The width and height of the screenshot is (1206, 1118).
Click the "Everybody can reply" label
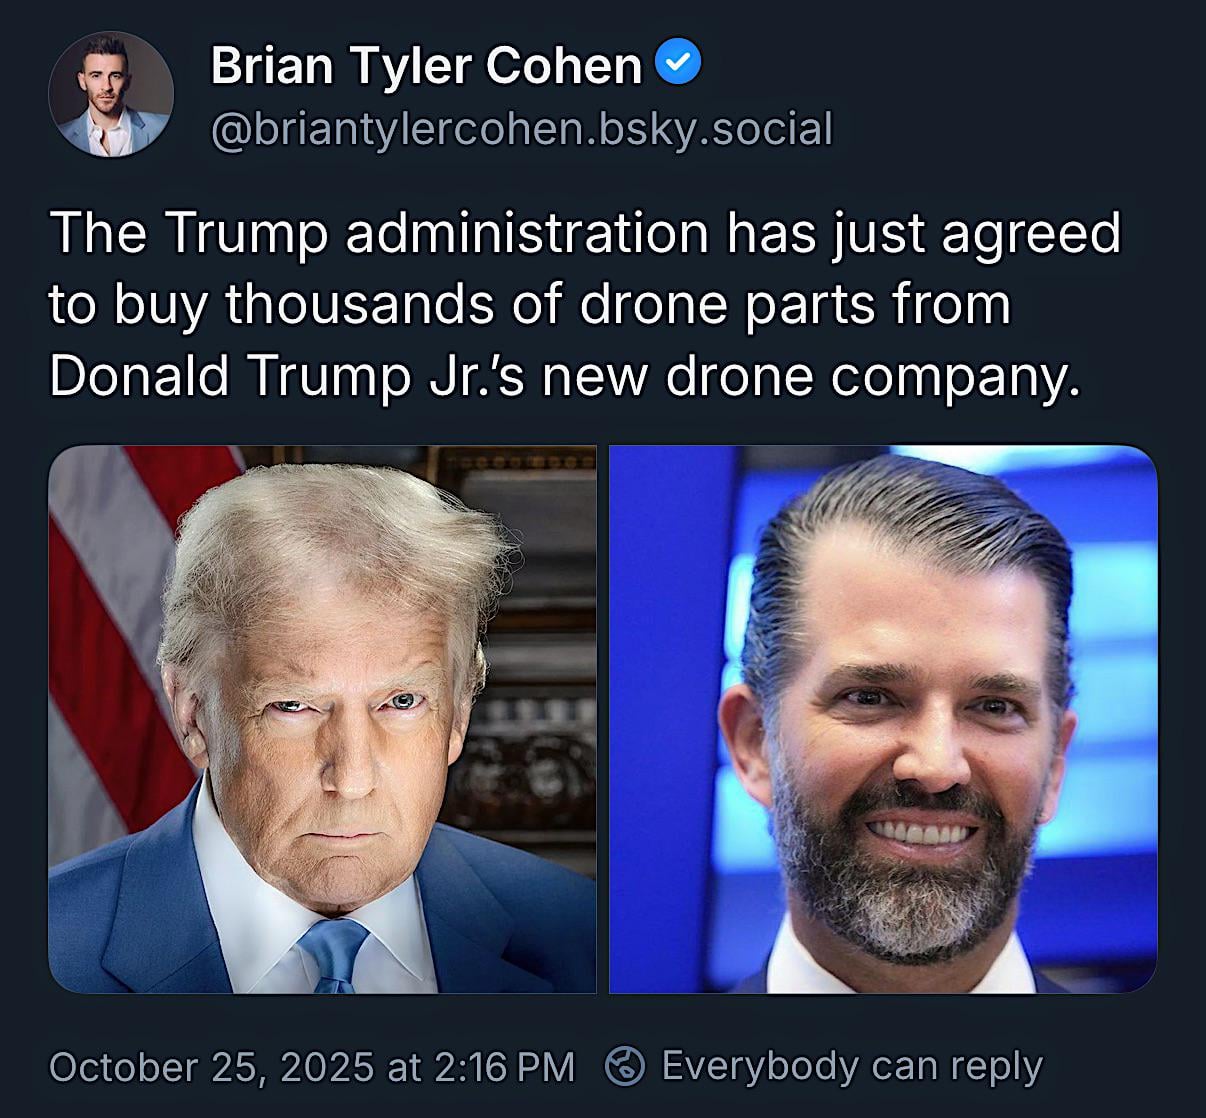pyautogui.click(x=852, y=1066)
